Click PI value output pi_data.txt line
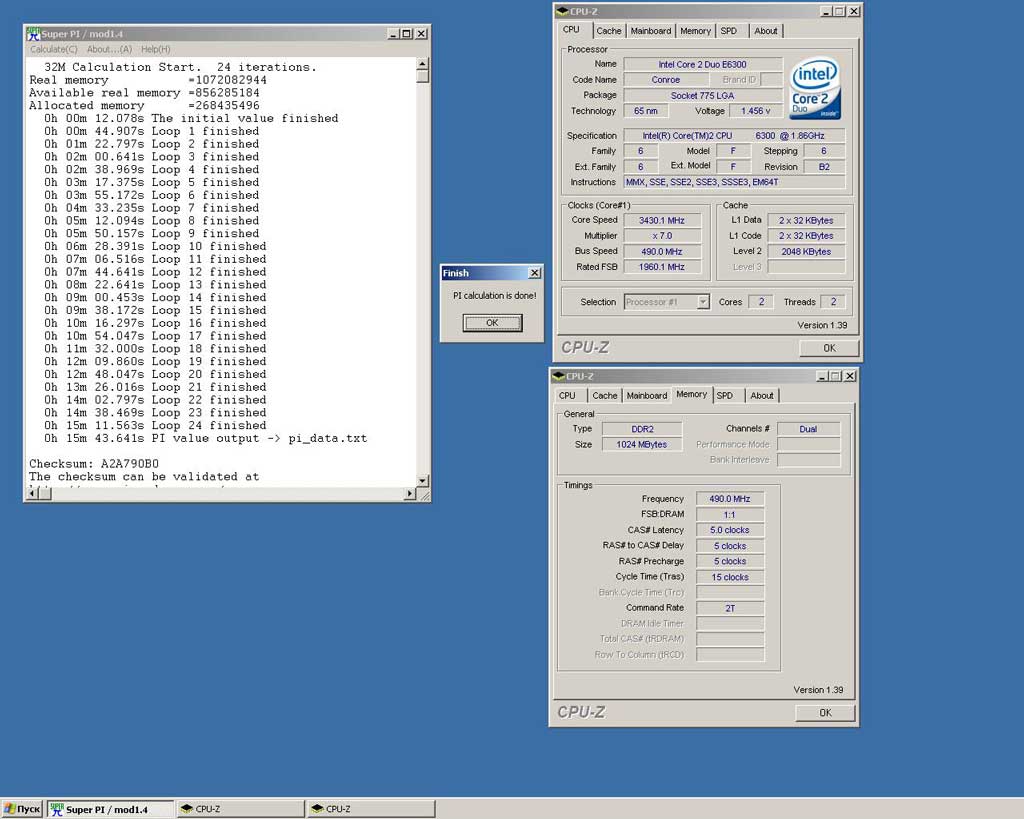This screenshot has width=1024, height=819. [205, 438]
